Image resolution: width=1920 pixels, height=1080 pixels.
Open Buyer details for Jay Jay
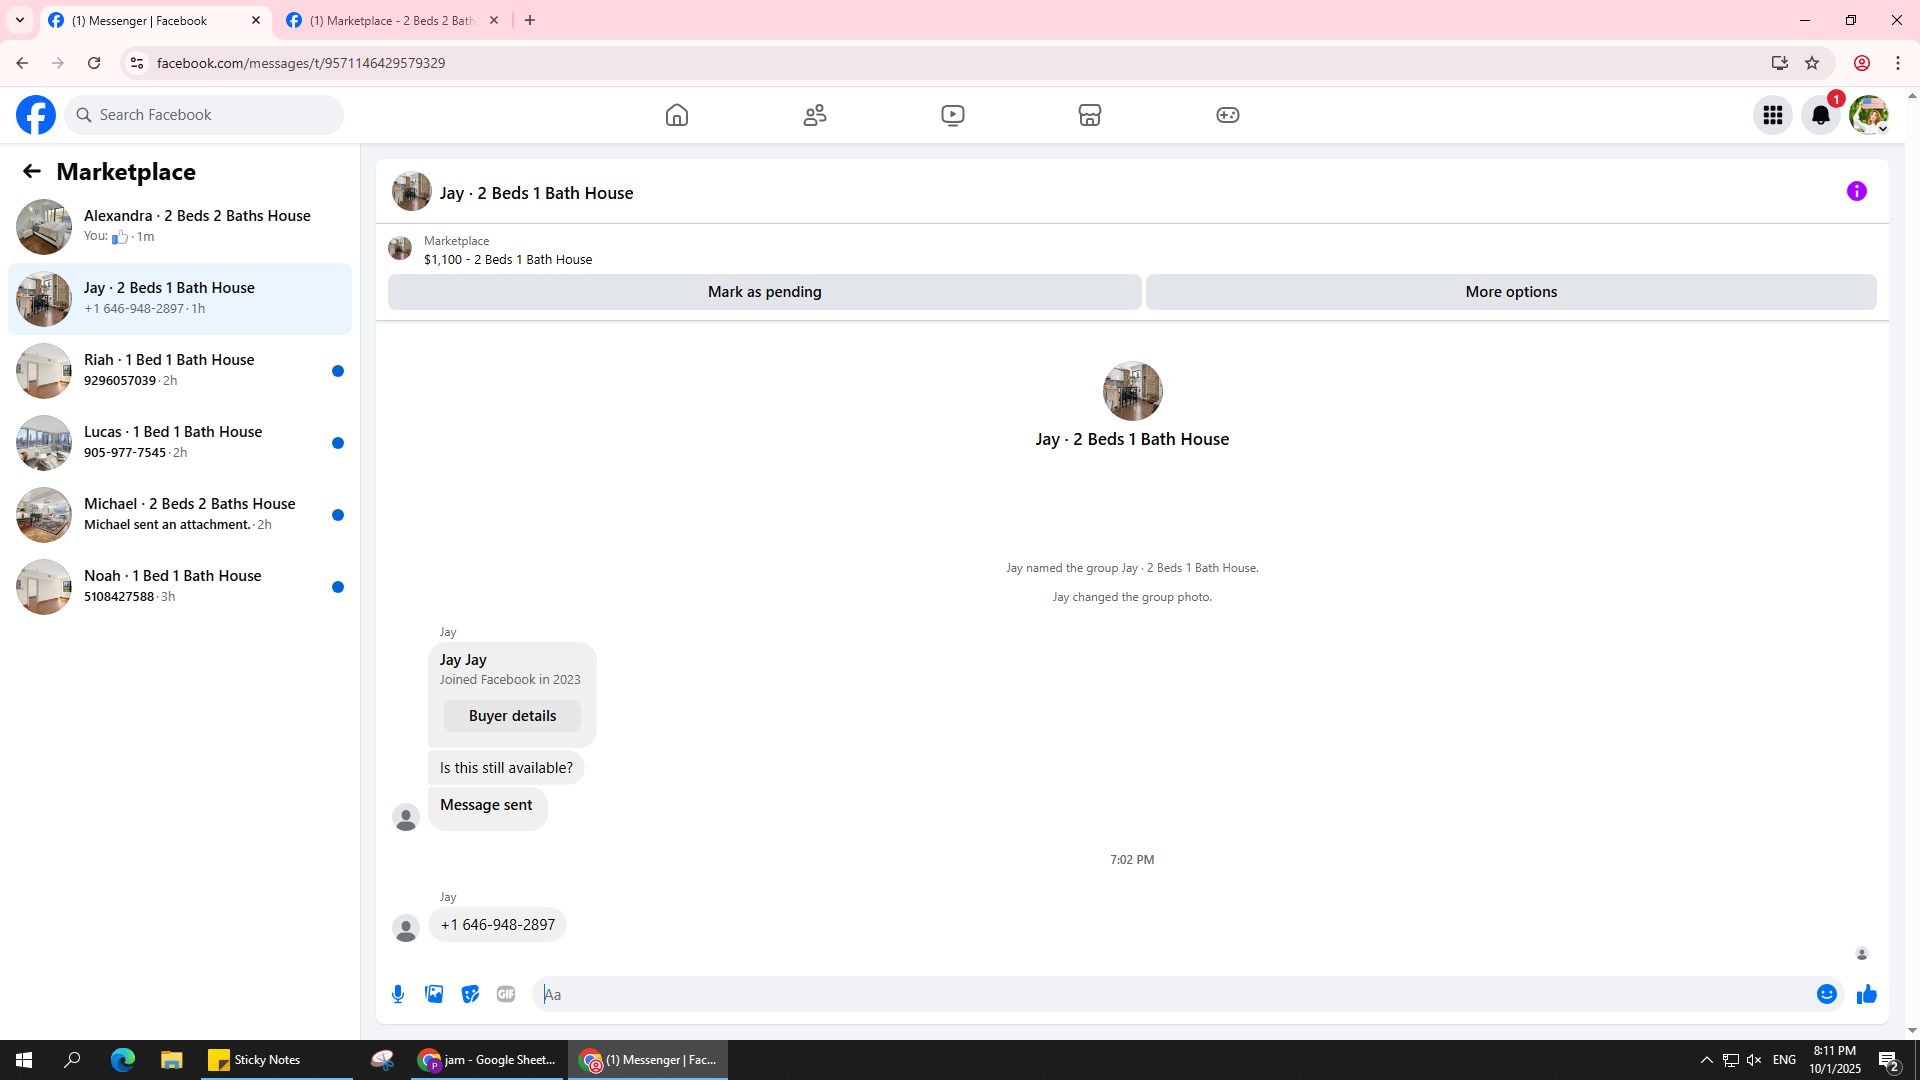click(512, 716)
